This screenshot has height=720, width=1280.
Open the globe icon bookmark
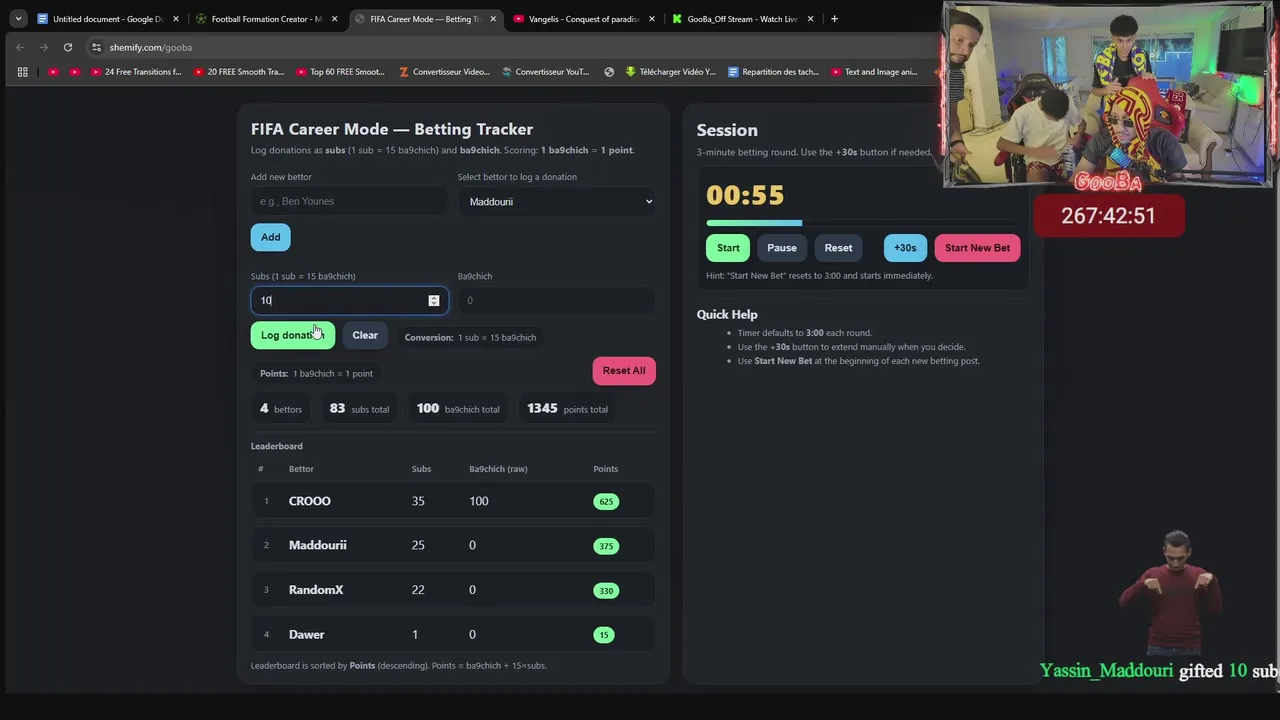pyautogui.click(x=609, y=72)
